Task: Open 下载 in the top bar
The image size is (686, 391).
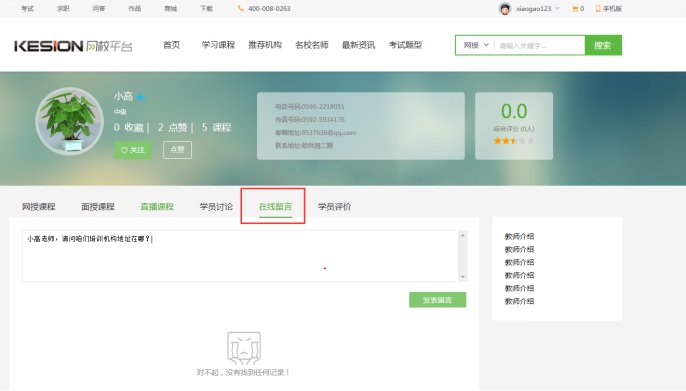Action: coord(206,8)
